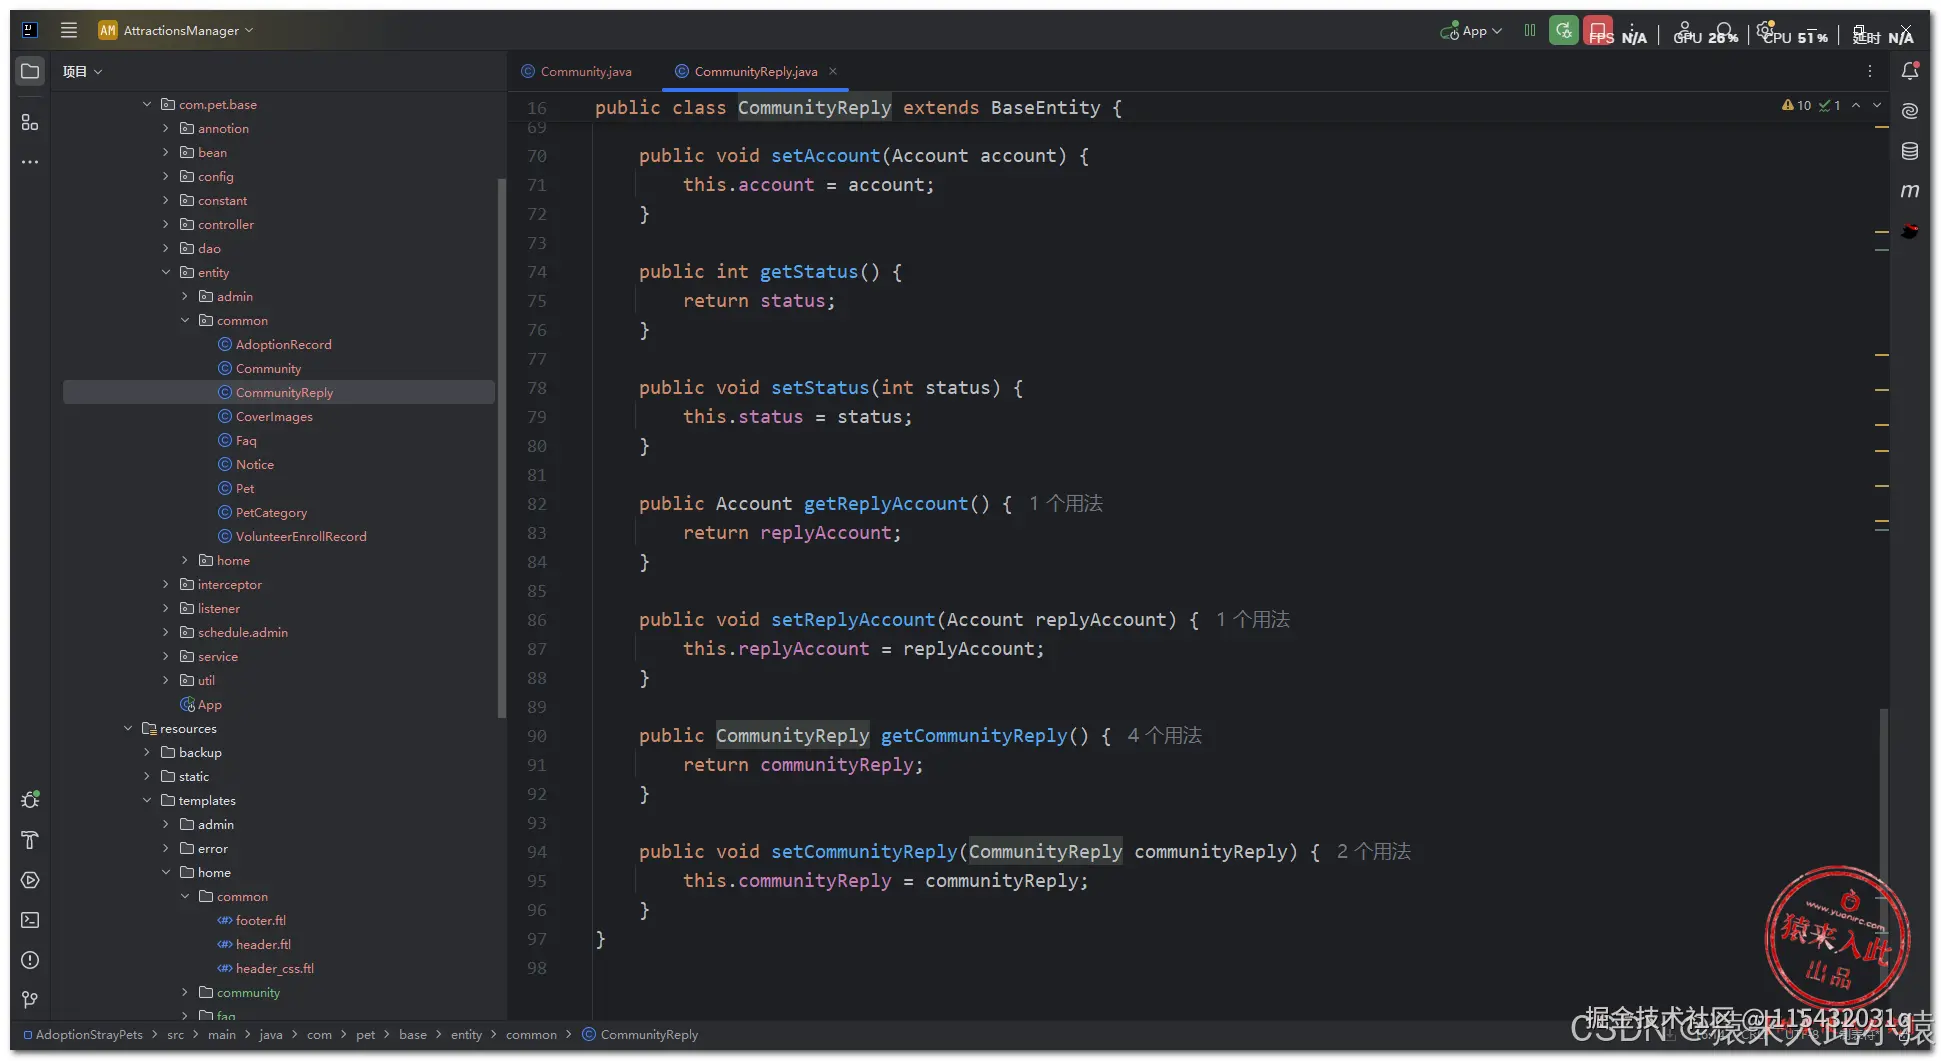Open the Structure tool window icon
Screen dimensions: 1941x1061
pyautogui.click(x=30, y=122)
